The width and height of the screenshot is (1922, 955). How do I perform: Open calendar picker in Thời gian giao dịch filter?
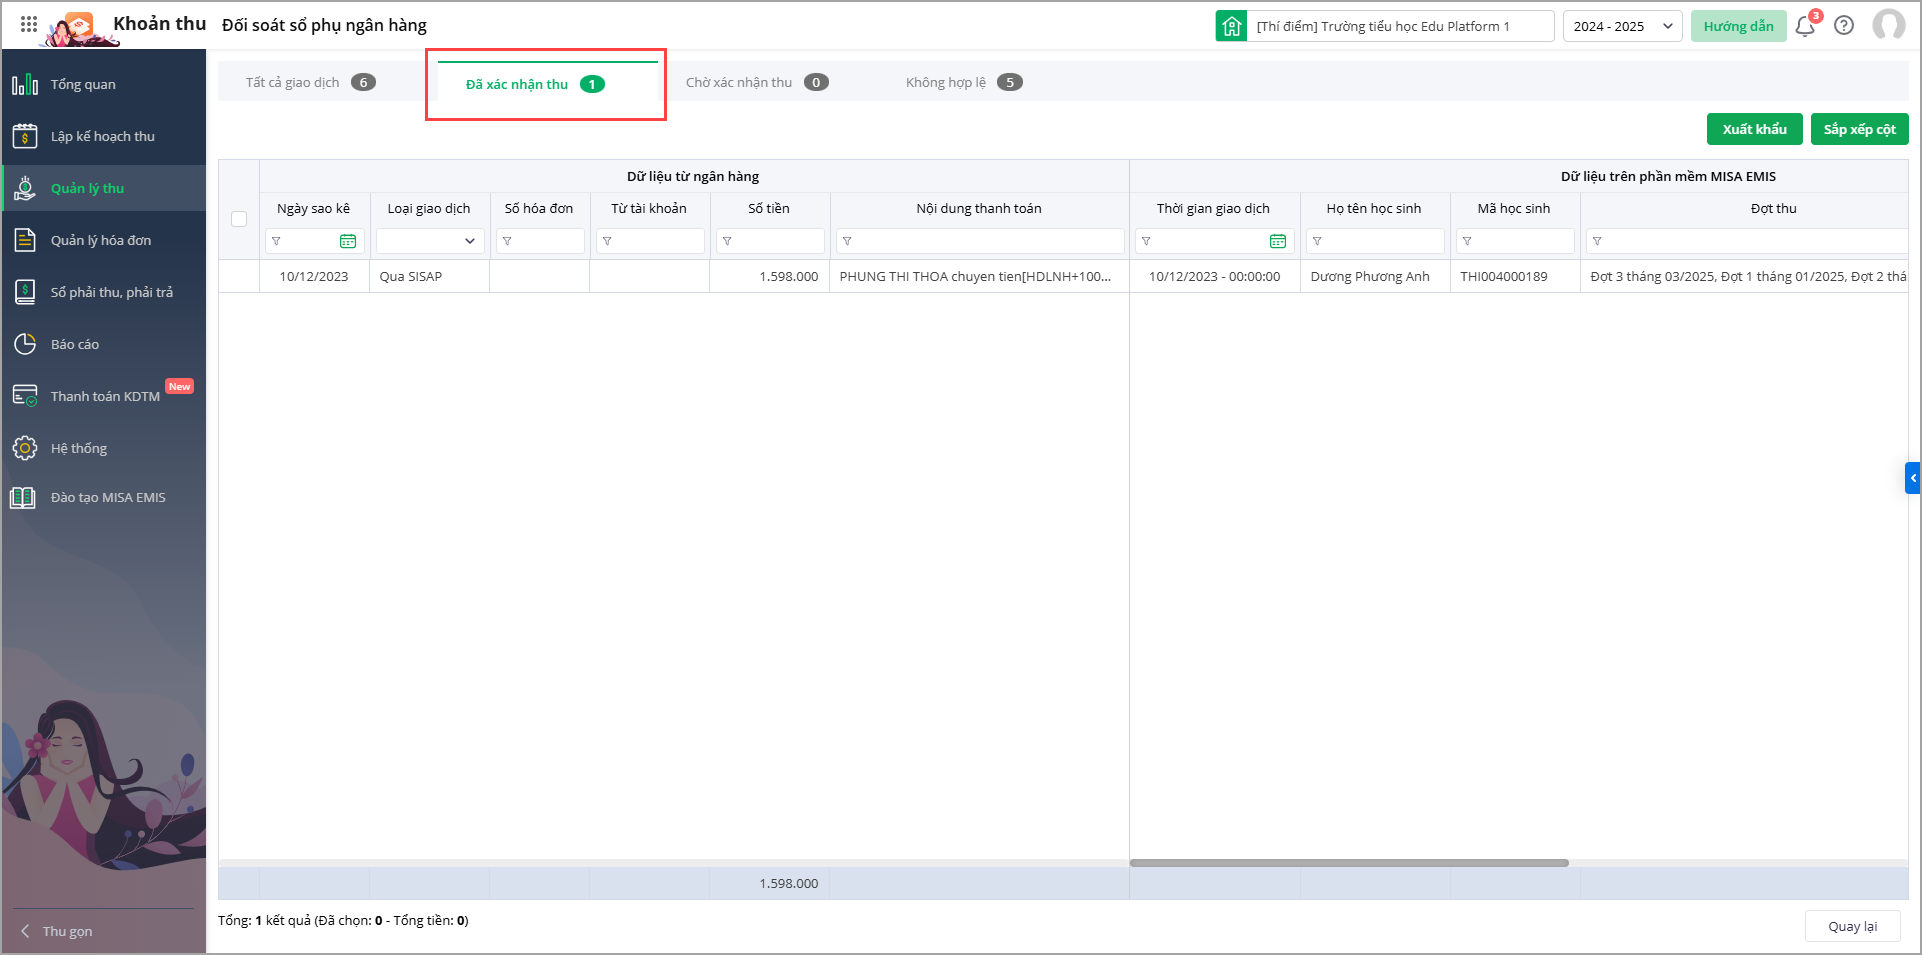(1278, 241)
